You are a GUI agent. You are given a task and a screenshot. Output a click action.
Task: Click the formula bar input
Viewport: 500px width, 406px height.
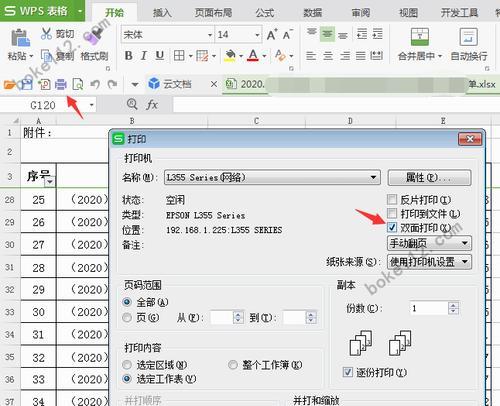[x=336, y=105]
